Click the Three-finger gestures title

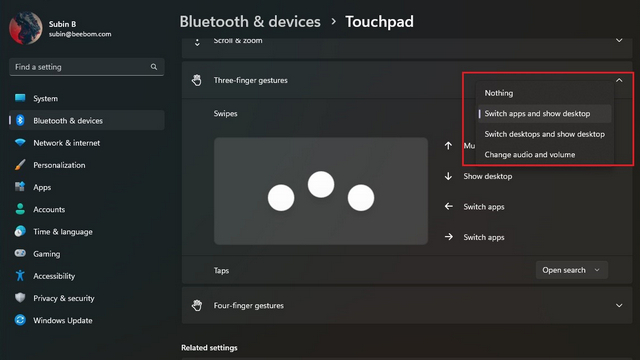(251, 80)
